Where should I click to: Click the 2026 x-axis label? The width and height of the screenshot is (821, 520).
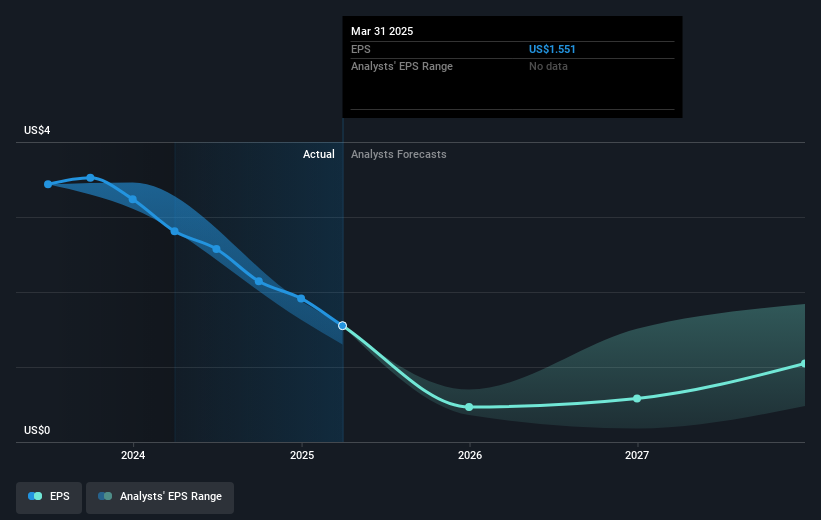pyautogui.click(x=470, y=456)
